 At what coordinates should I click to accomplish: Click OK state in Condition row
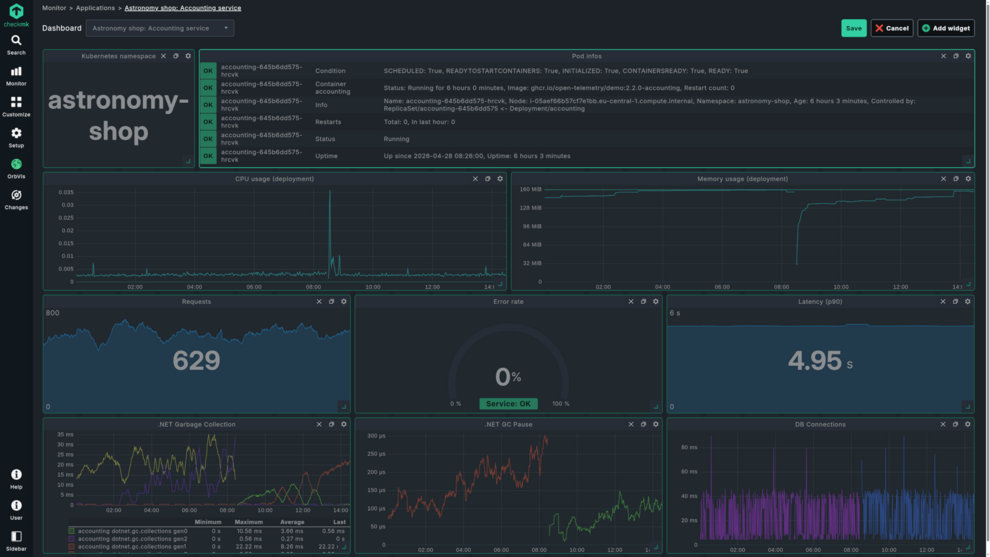click(208, 71)
